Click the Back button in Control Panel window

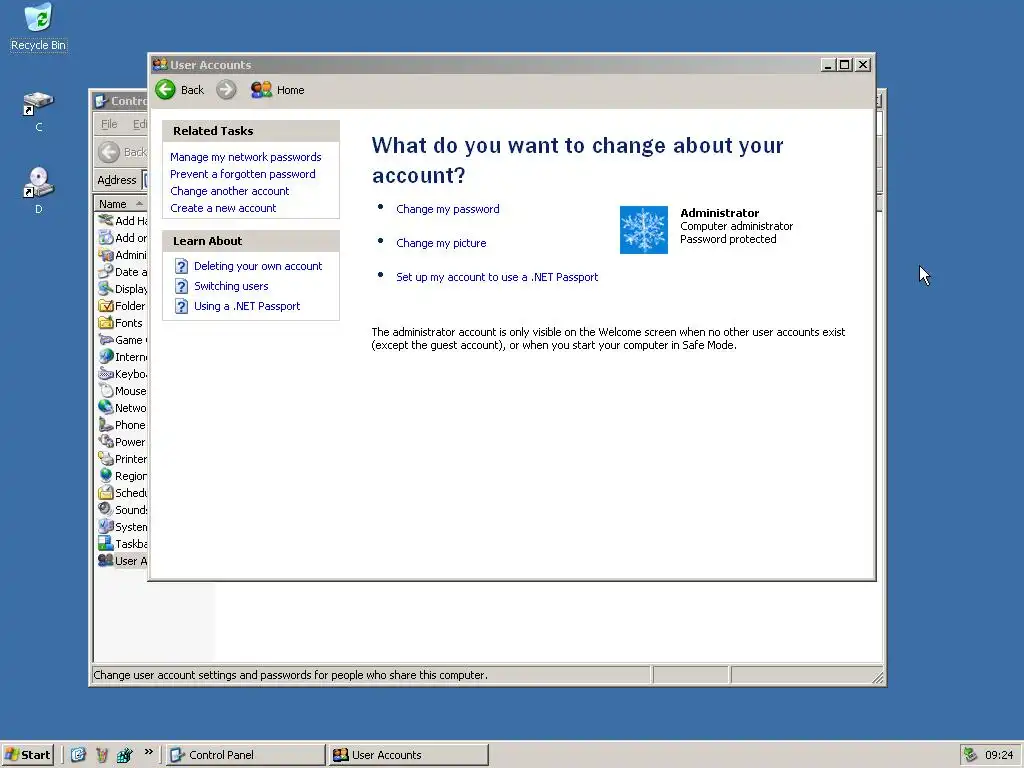pos(122,152)
